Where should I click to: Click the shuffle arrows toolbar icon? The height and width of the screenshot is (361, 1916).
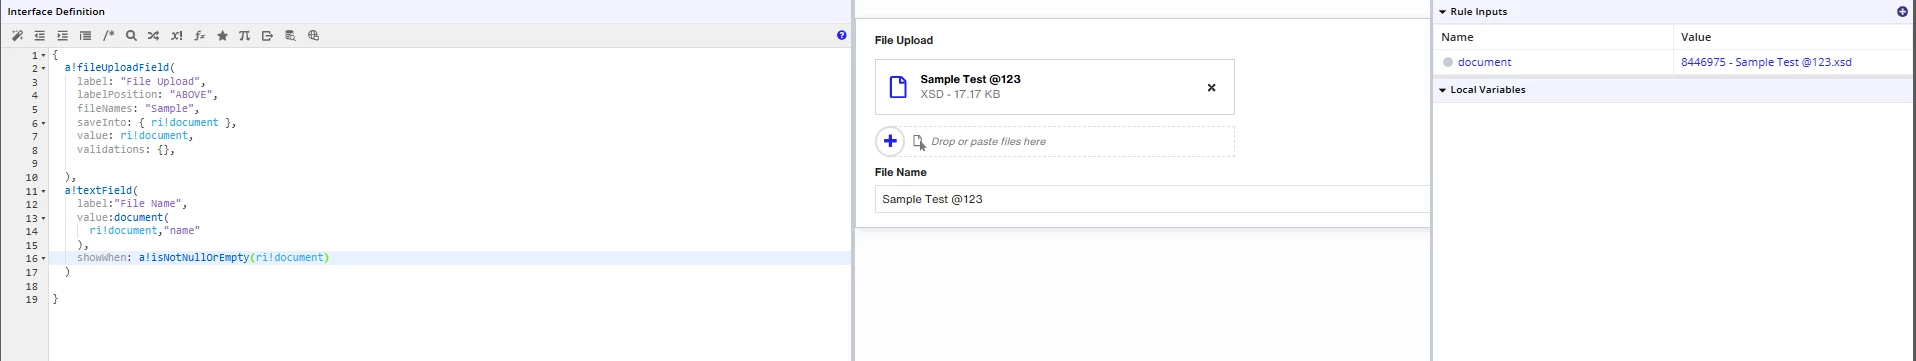[153, 36]
